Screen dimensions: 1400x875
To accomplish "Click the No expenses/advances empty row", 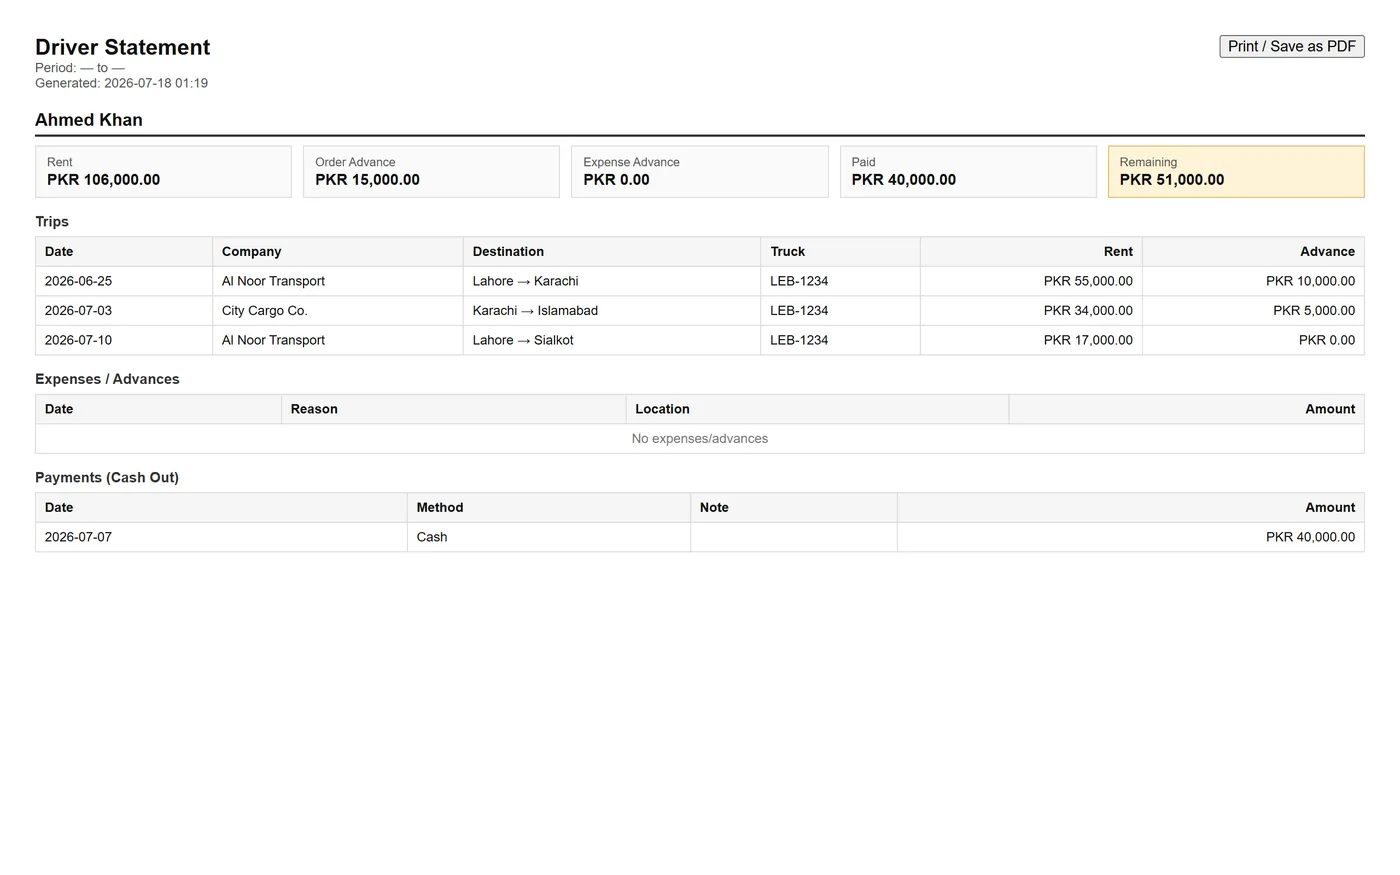I will pos(700,439).
